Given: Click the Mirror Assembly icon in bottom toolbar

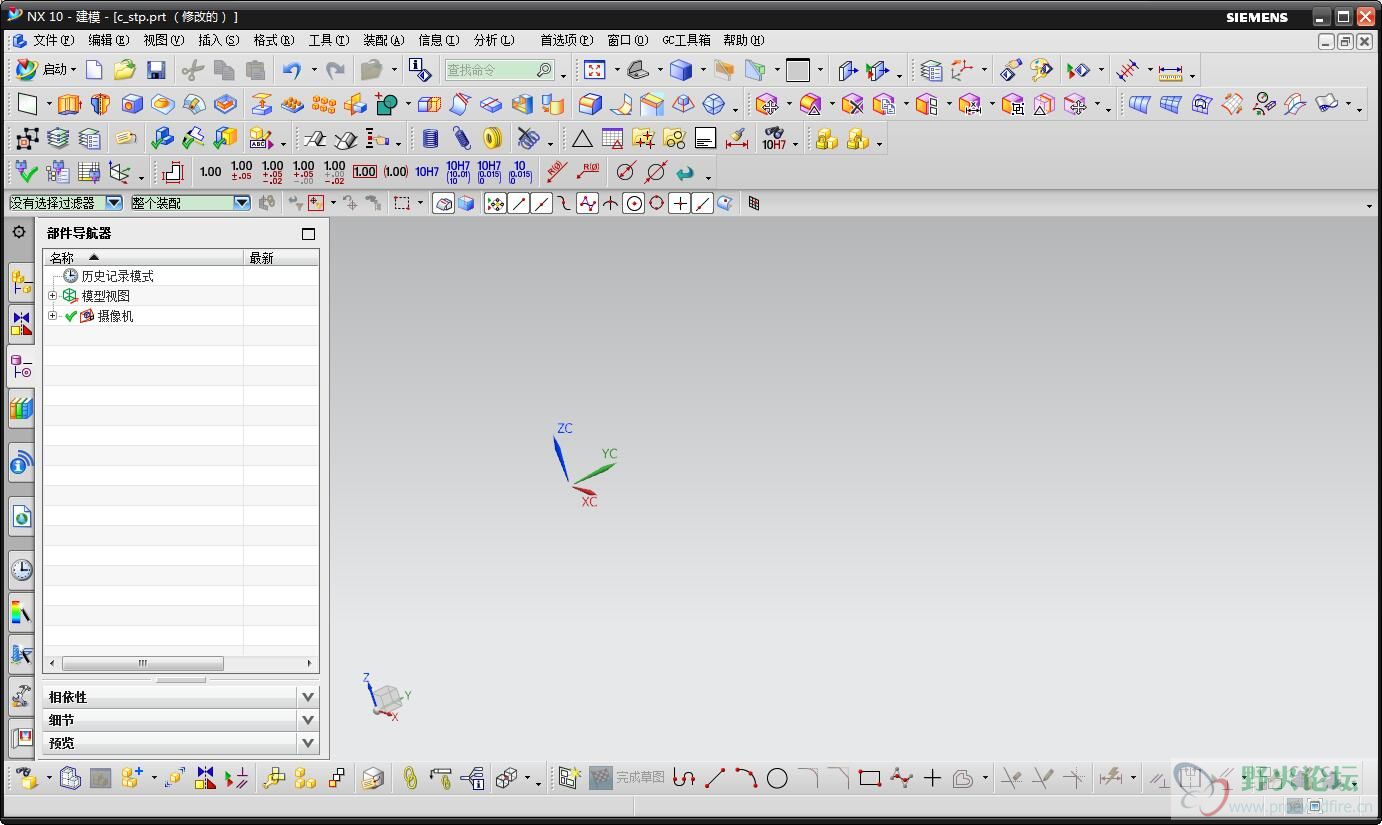Looking at the screenshot, I should (x=206, y=778).
